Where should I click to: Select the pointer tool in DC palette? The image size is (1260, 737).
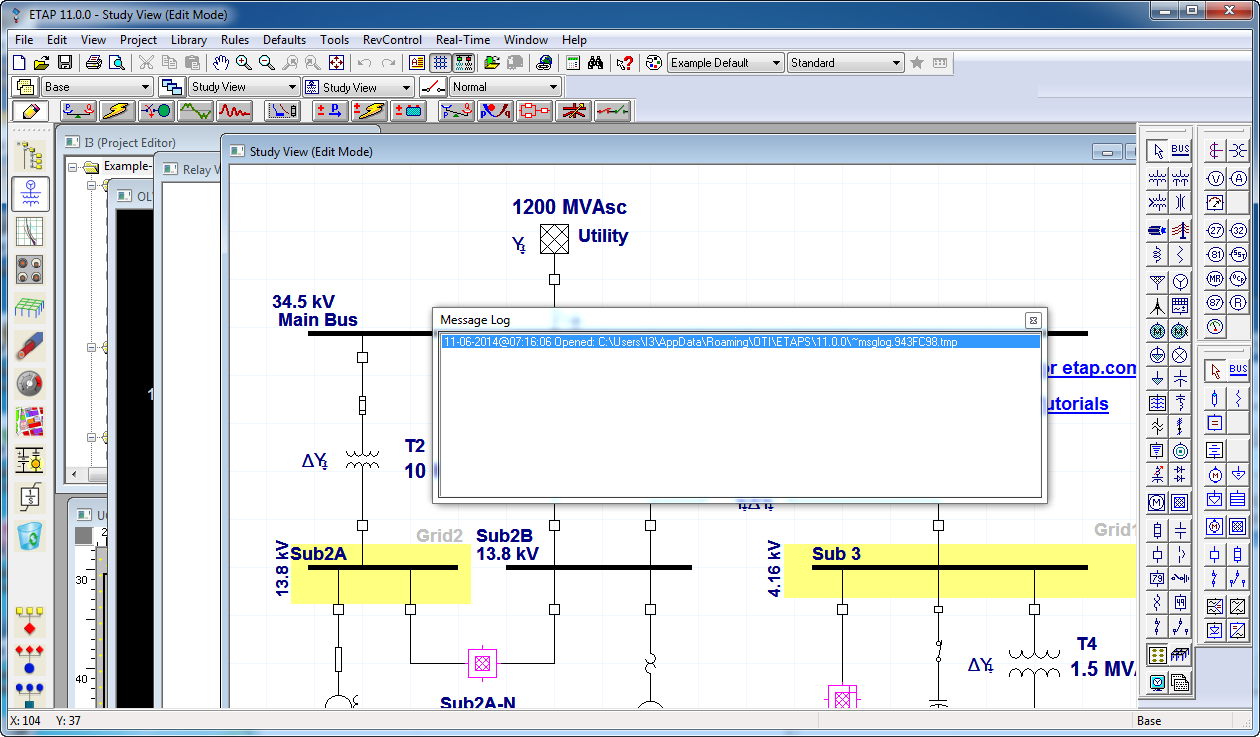[1215, 371]
